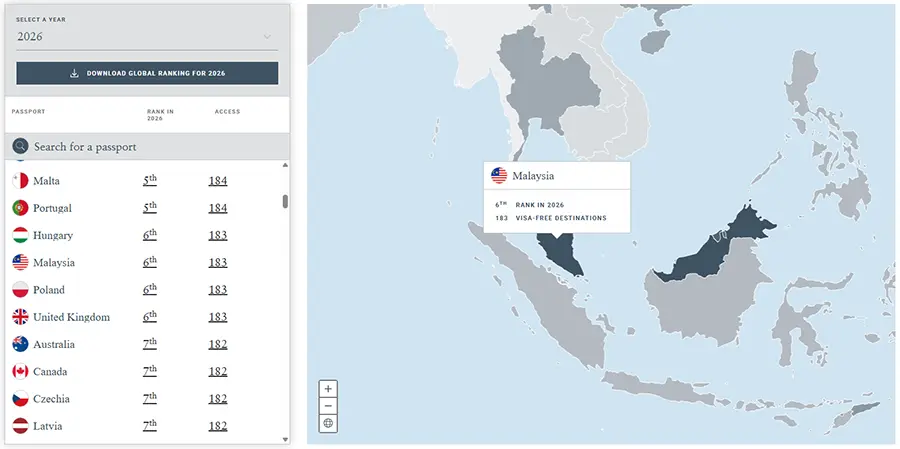Open Latvia's 182 access link
The width and height of the screenshot is (900, 449).
point(218,426)
